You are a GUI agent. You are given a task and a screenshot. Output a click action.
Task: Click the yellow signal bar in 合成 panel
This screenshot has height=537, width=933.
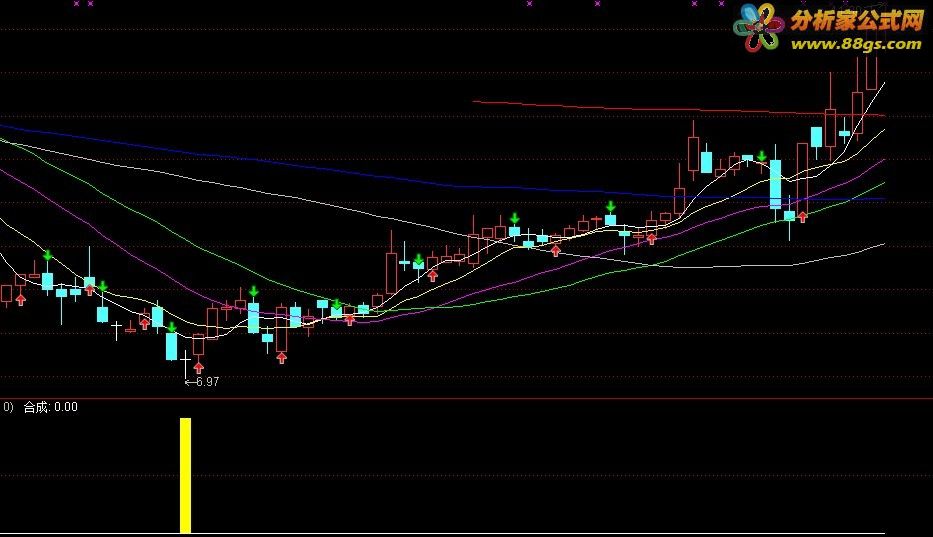pos(186,475)
